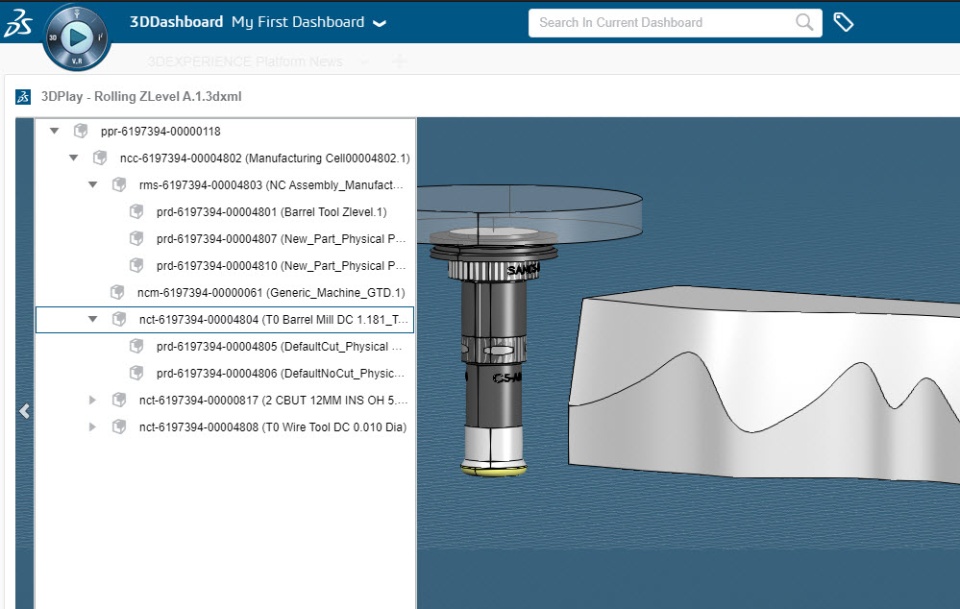Click the cube icon beside nct-6197394-00004804
The width and height of the screenshot is (960, 609).
pos(119,319)
